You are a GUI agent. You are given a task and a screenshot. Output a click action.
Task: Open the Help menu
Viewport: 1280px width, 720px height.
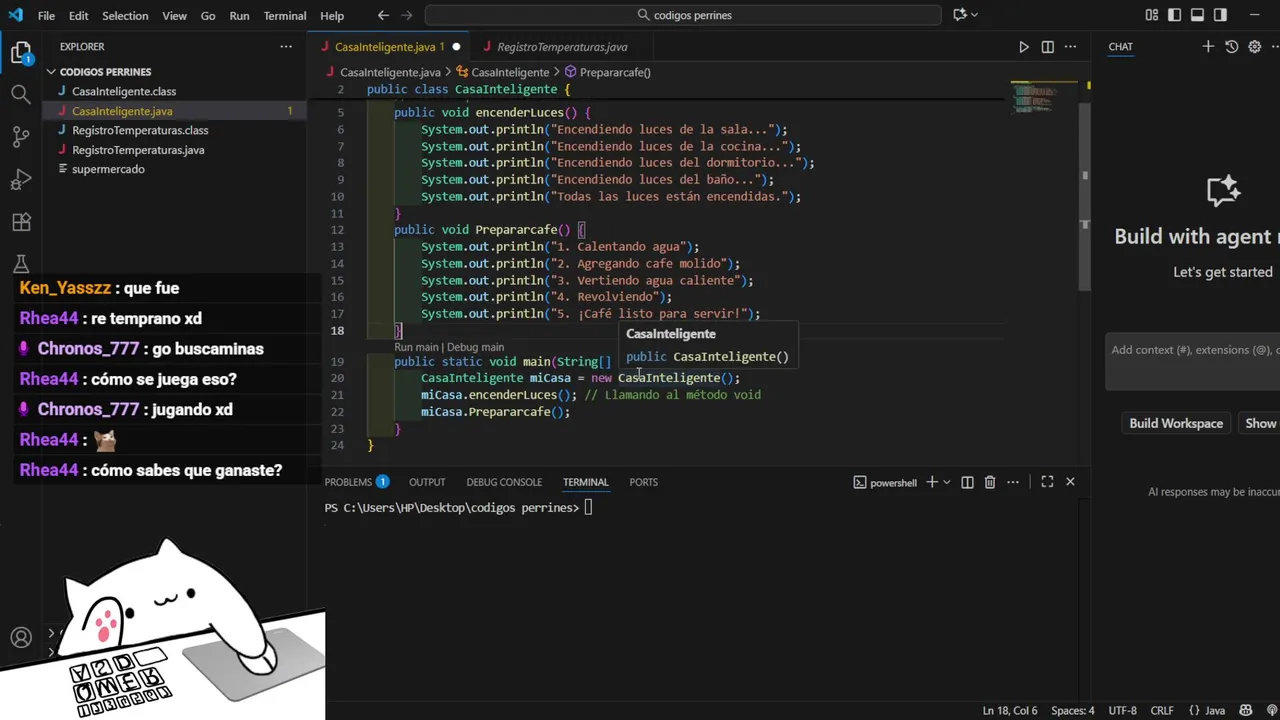pos(332,16)
